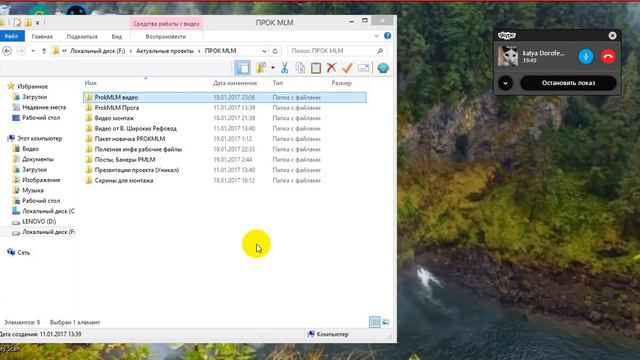Switch to large icons view in the status bar
640x360 pixels.
386,322
